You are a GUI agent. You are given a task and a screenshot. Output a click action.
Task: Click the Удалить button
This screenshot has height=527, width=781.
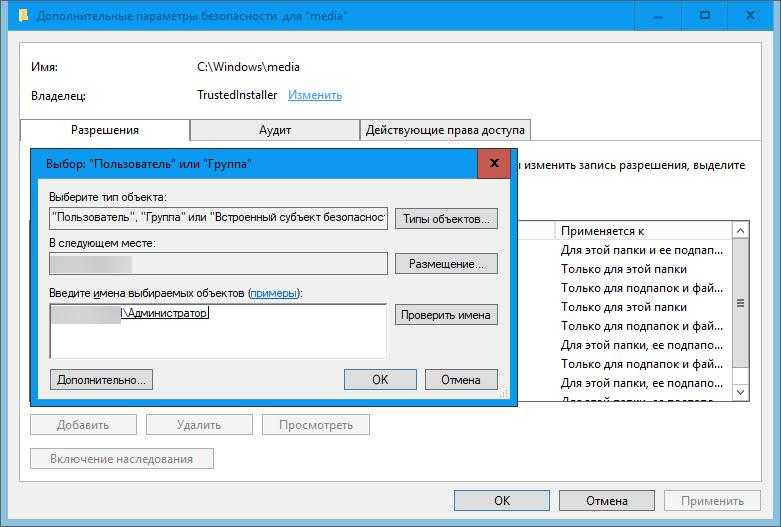(199, 425)
